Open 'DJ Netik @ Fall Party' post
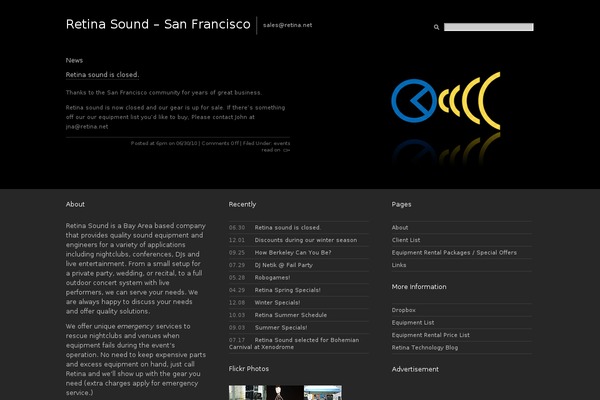Image resolution: width=600 pixels, height=400 pixels. pos(284,265)
